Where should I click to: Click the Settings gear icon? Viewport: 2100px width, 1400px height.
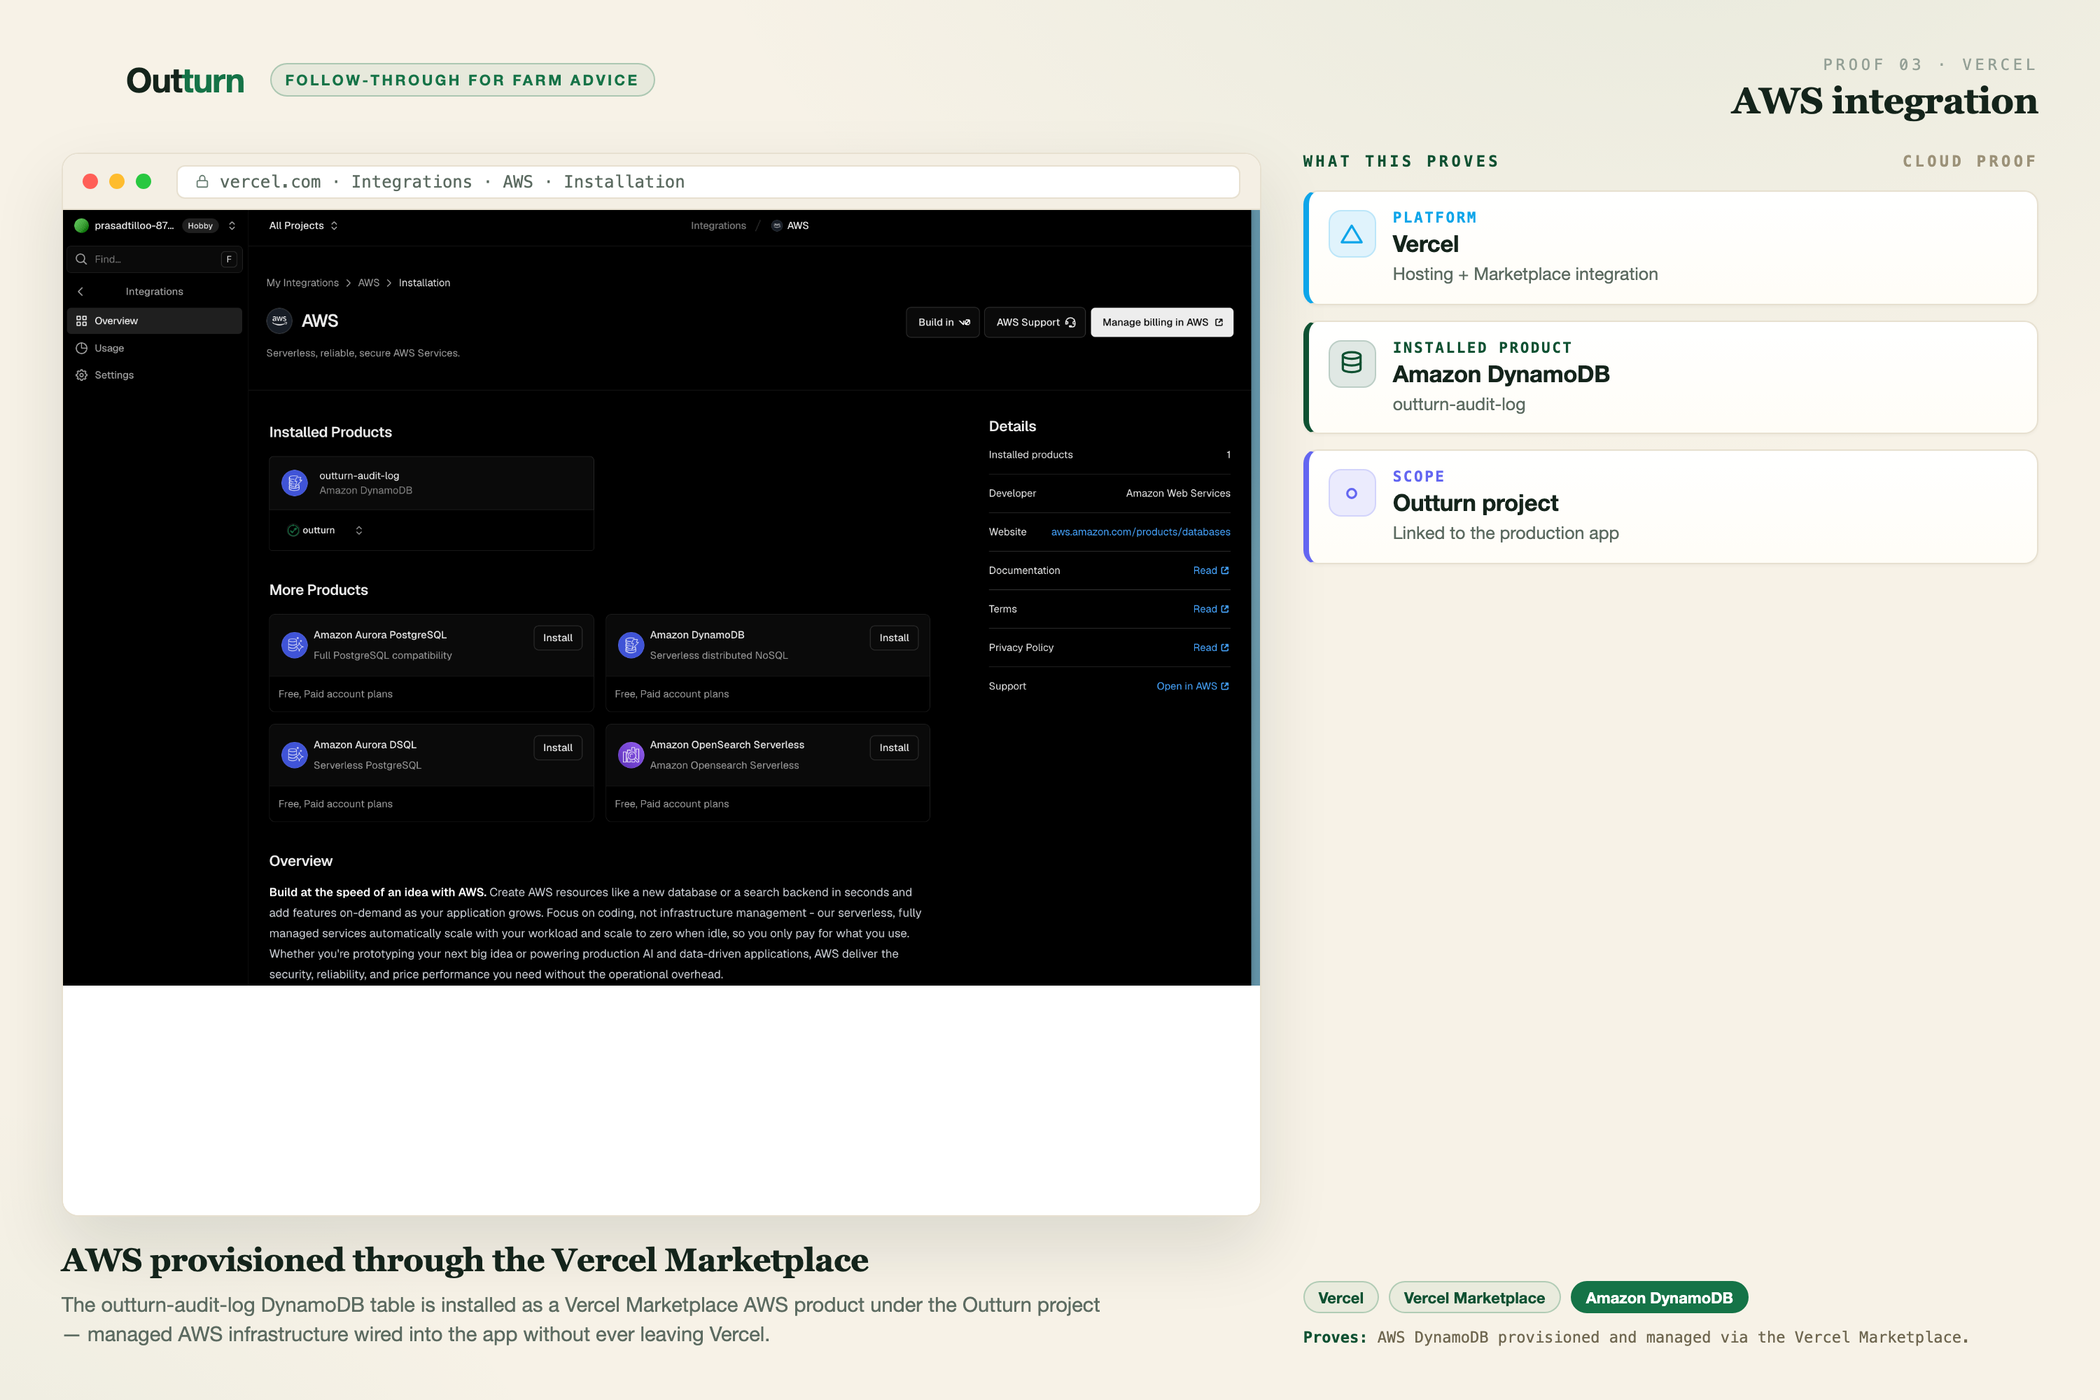tap(82, 375)
